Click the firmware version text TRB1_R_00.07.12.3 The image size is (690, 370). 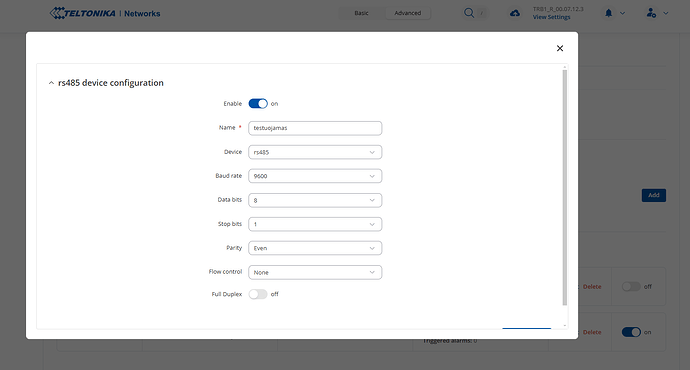(558, 9)
